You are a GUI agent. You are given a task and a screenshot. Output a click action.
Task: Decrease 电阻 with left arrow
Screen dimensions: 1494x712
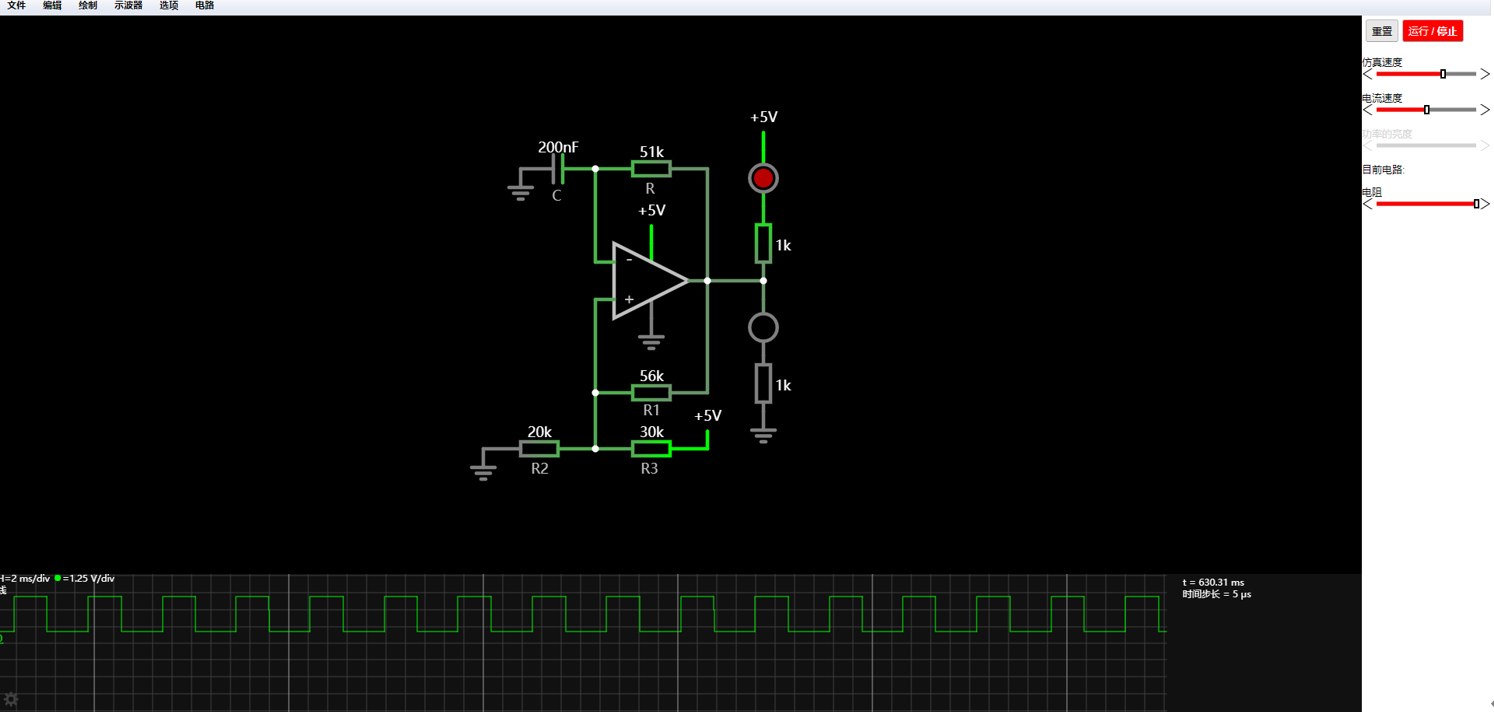[1368, 204]
